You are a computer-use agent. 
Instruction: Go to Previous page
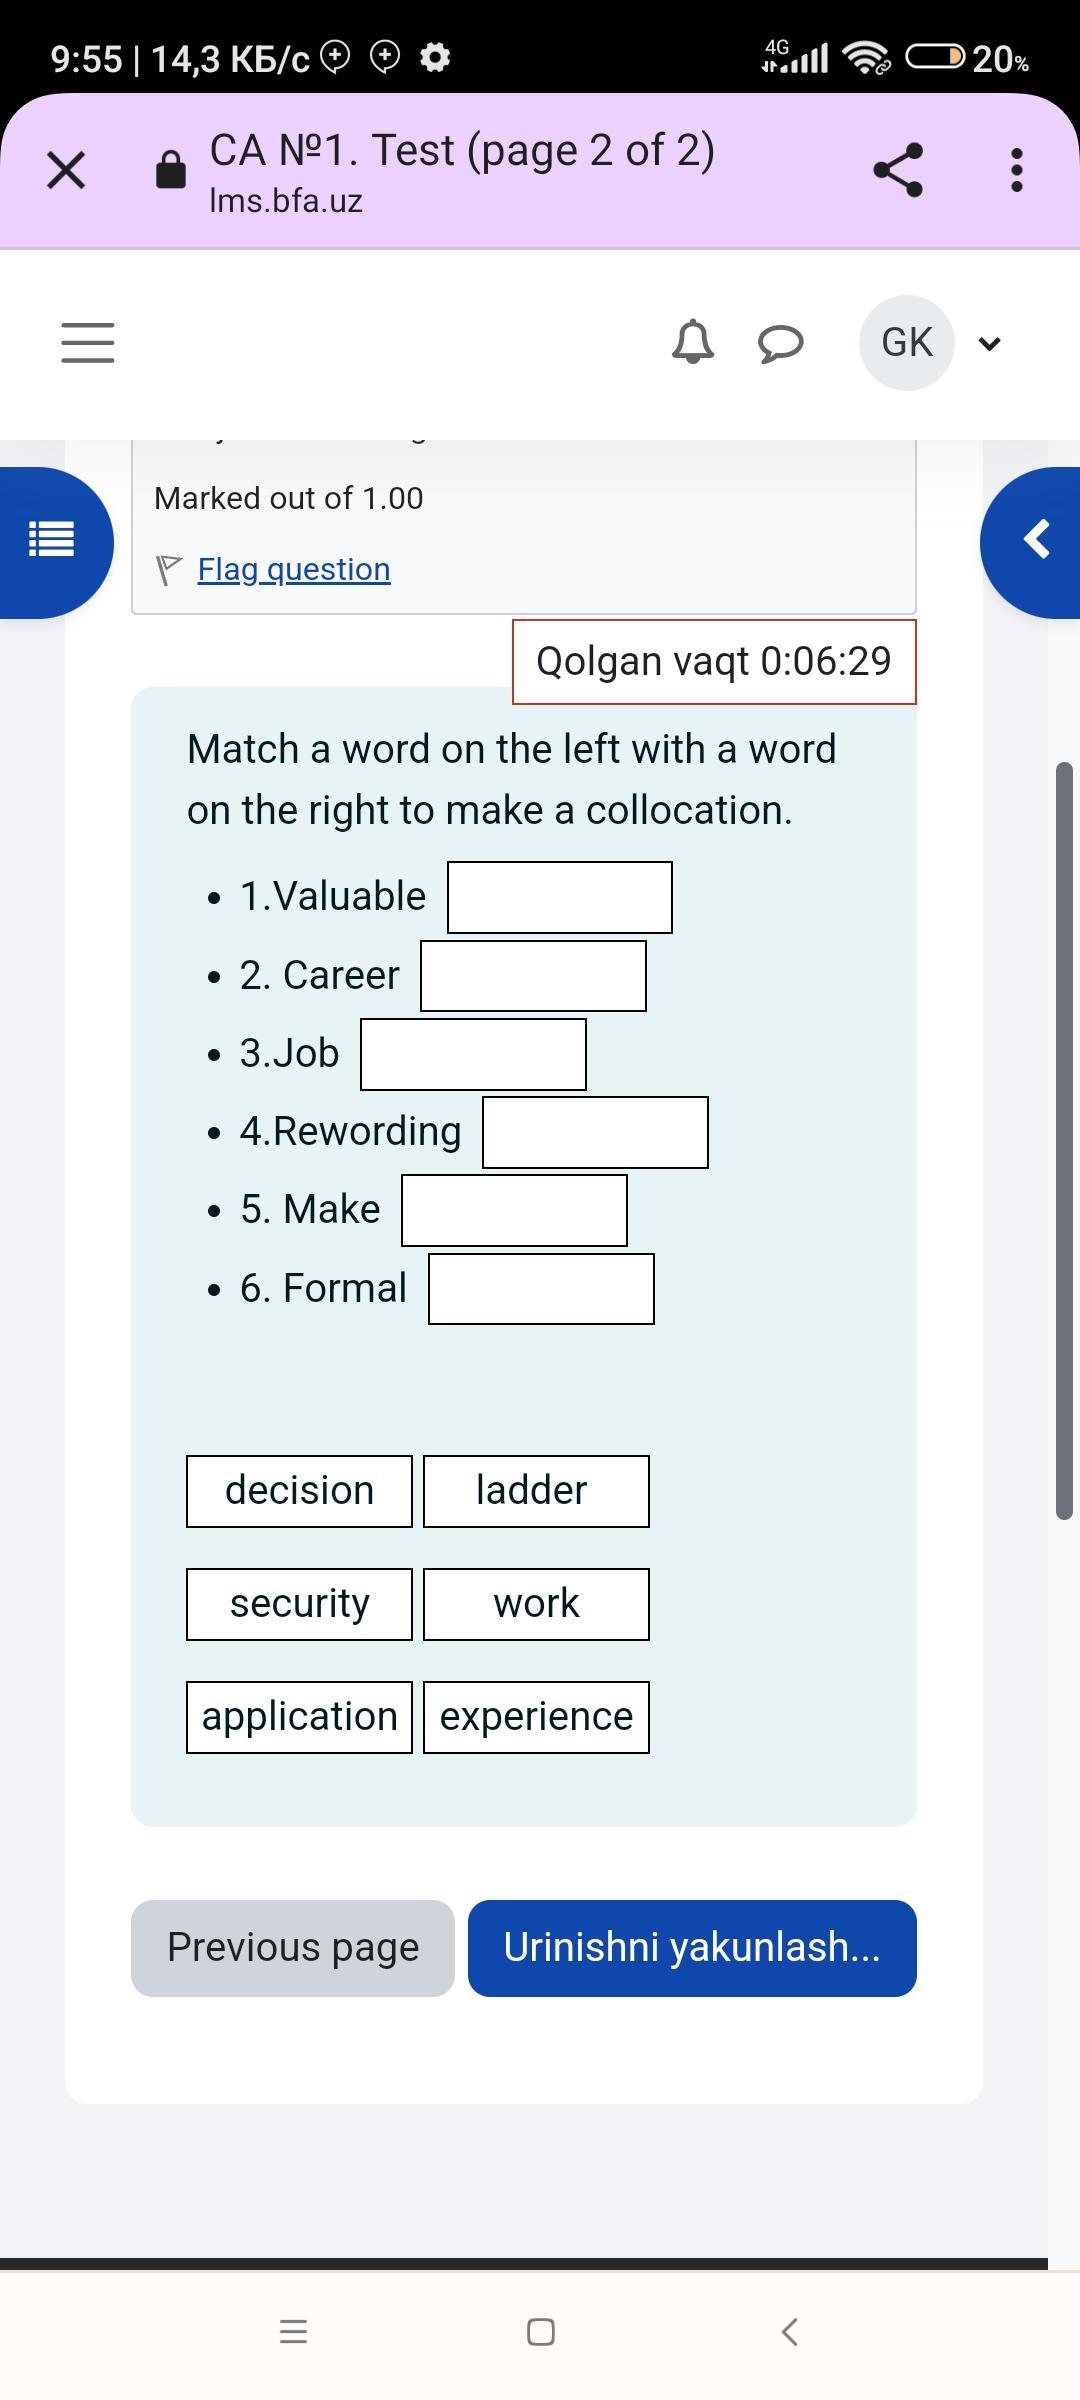point(292,1948)
